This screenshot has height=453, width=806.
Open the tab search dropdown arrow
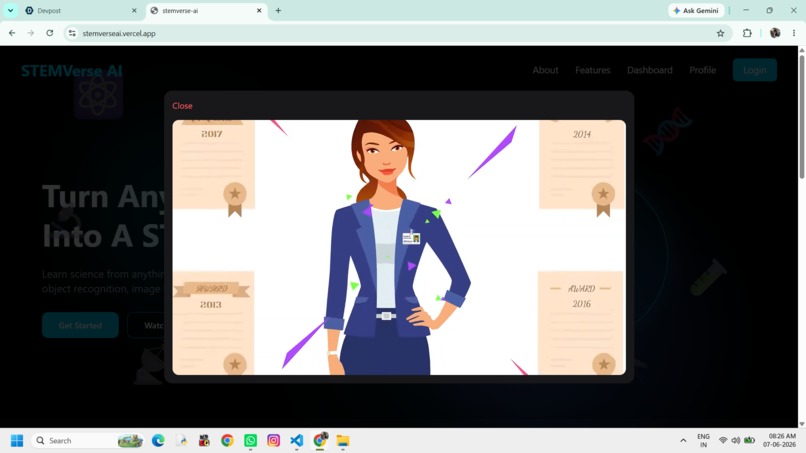[10, 10]
